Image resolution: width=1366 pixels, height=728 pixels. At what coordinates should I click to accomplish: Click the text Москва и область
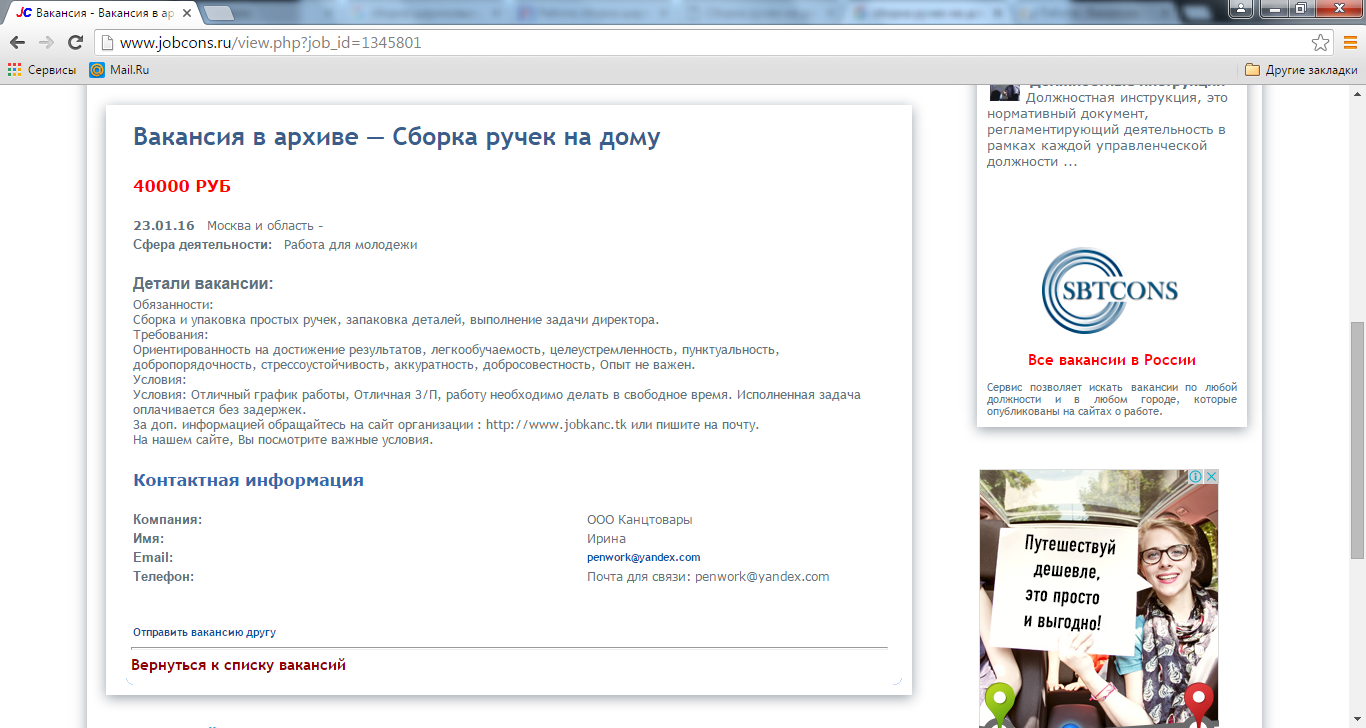[x=261, y=226]
